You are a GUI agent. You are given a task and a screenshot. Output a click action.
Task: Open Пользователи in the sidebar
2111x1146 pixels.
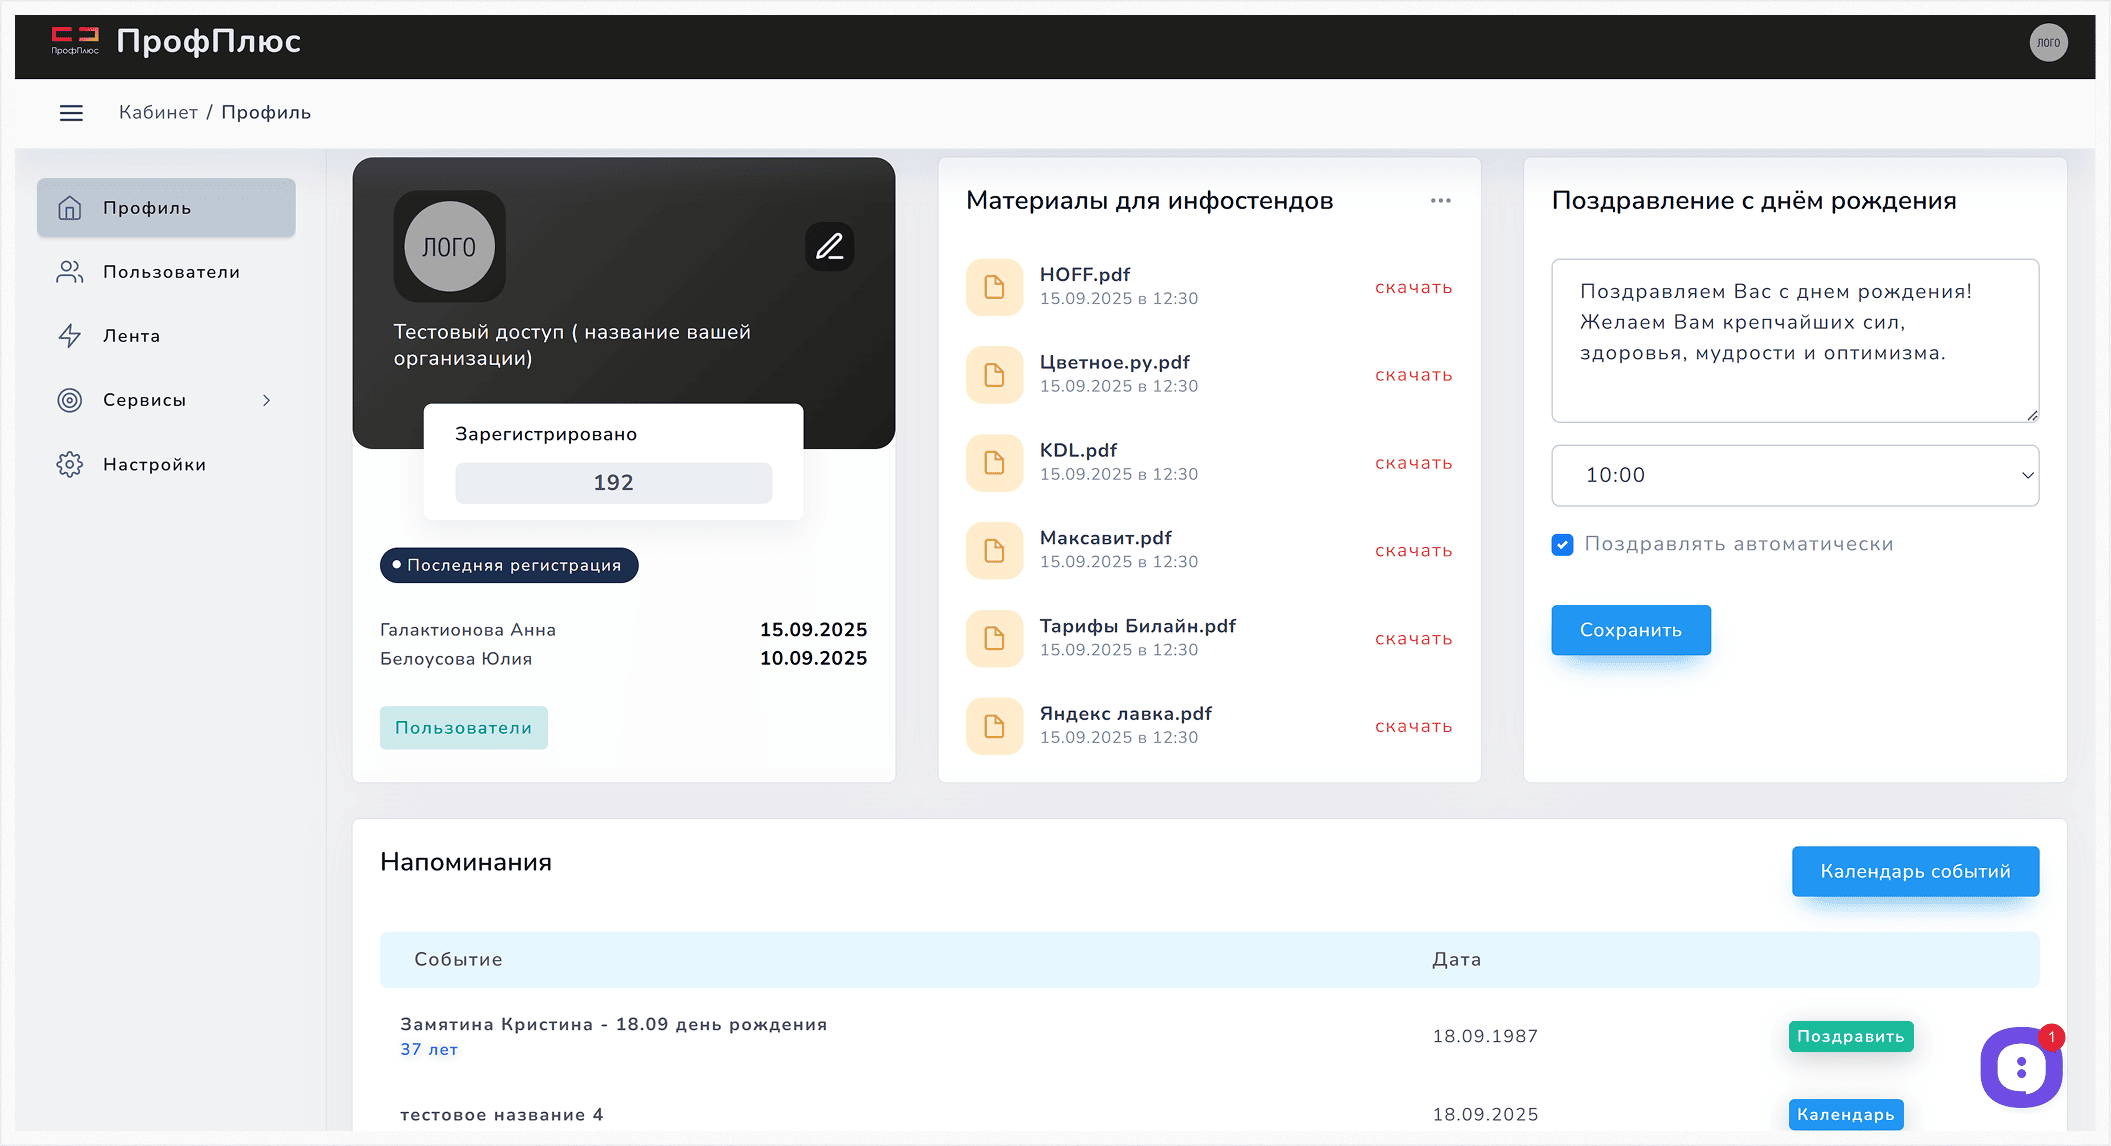coord(170,272)
